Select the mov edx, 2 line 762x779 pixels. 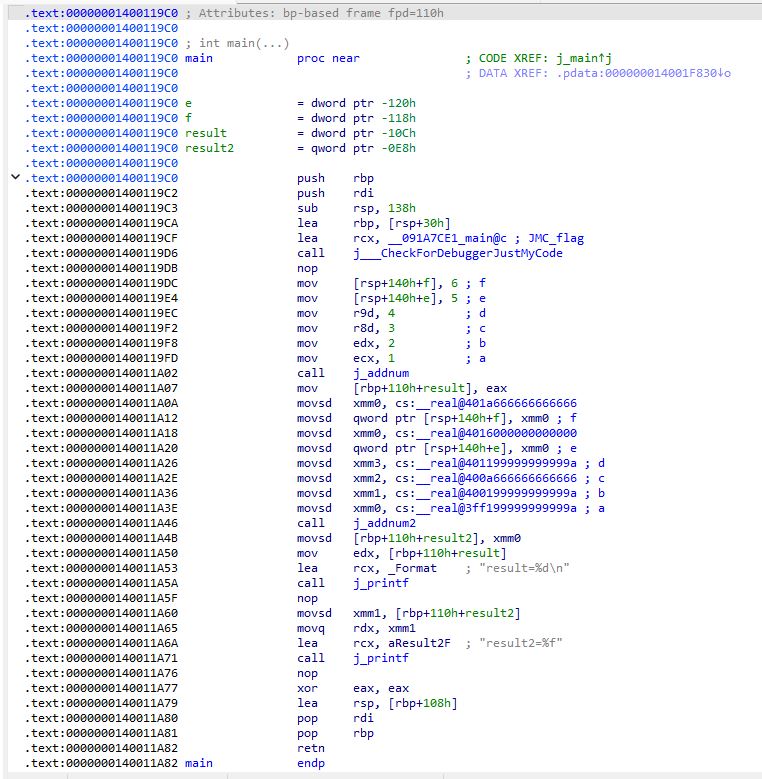click(x=346, y=343)
